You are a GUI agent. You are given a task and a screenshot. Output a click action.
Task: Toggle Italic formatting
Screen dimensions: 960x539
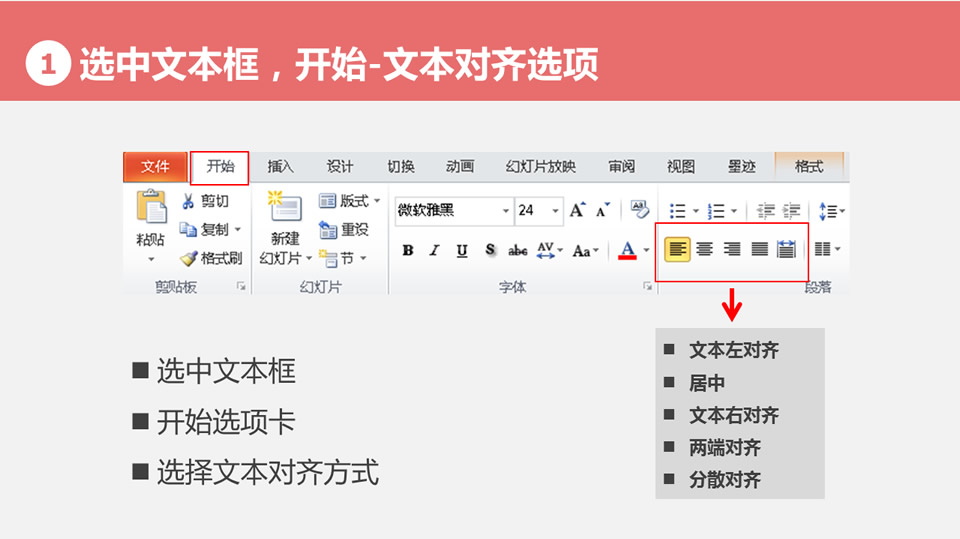tap(435, 250)
